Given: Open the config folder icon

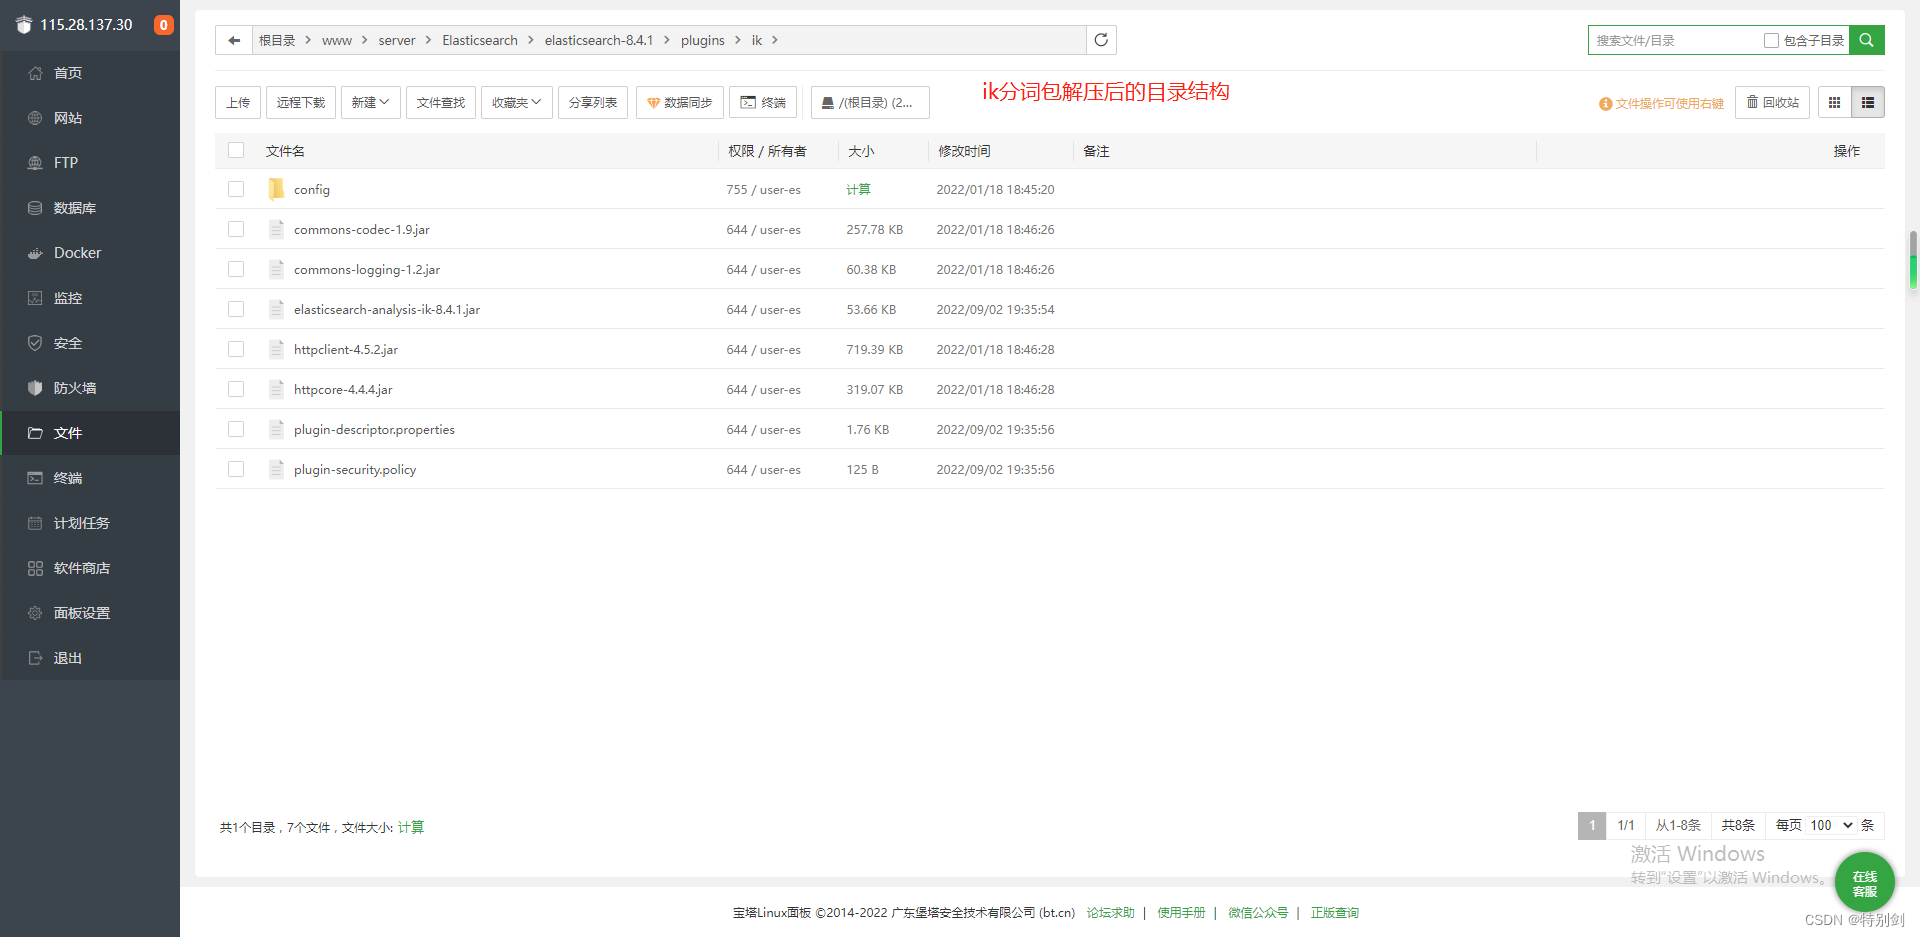Looking at the screenshot, I should point(276,189).
